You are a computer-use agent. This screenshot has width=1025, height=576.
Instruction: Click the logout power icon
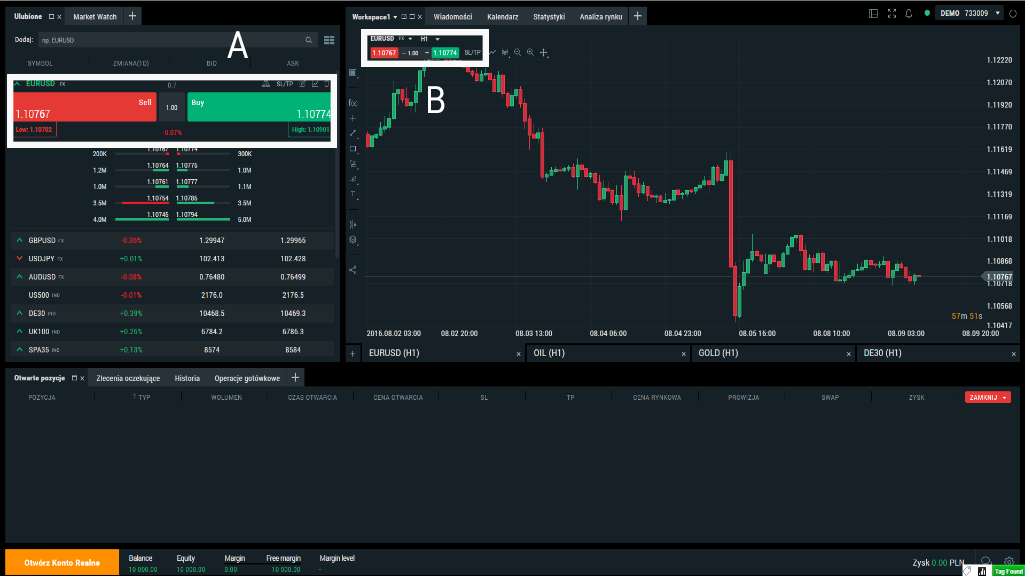coord(1013,13)
